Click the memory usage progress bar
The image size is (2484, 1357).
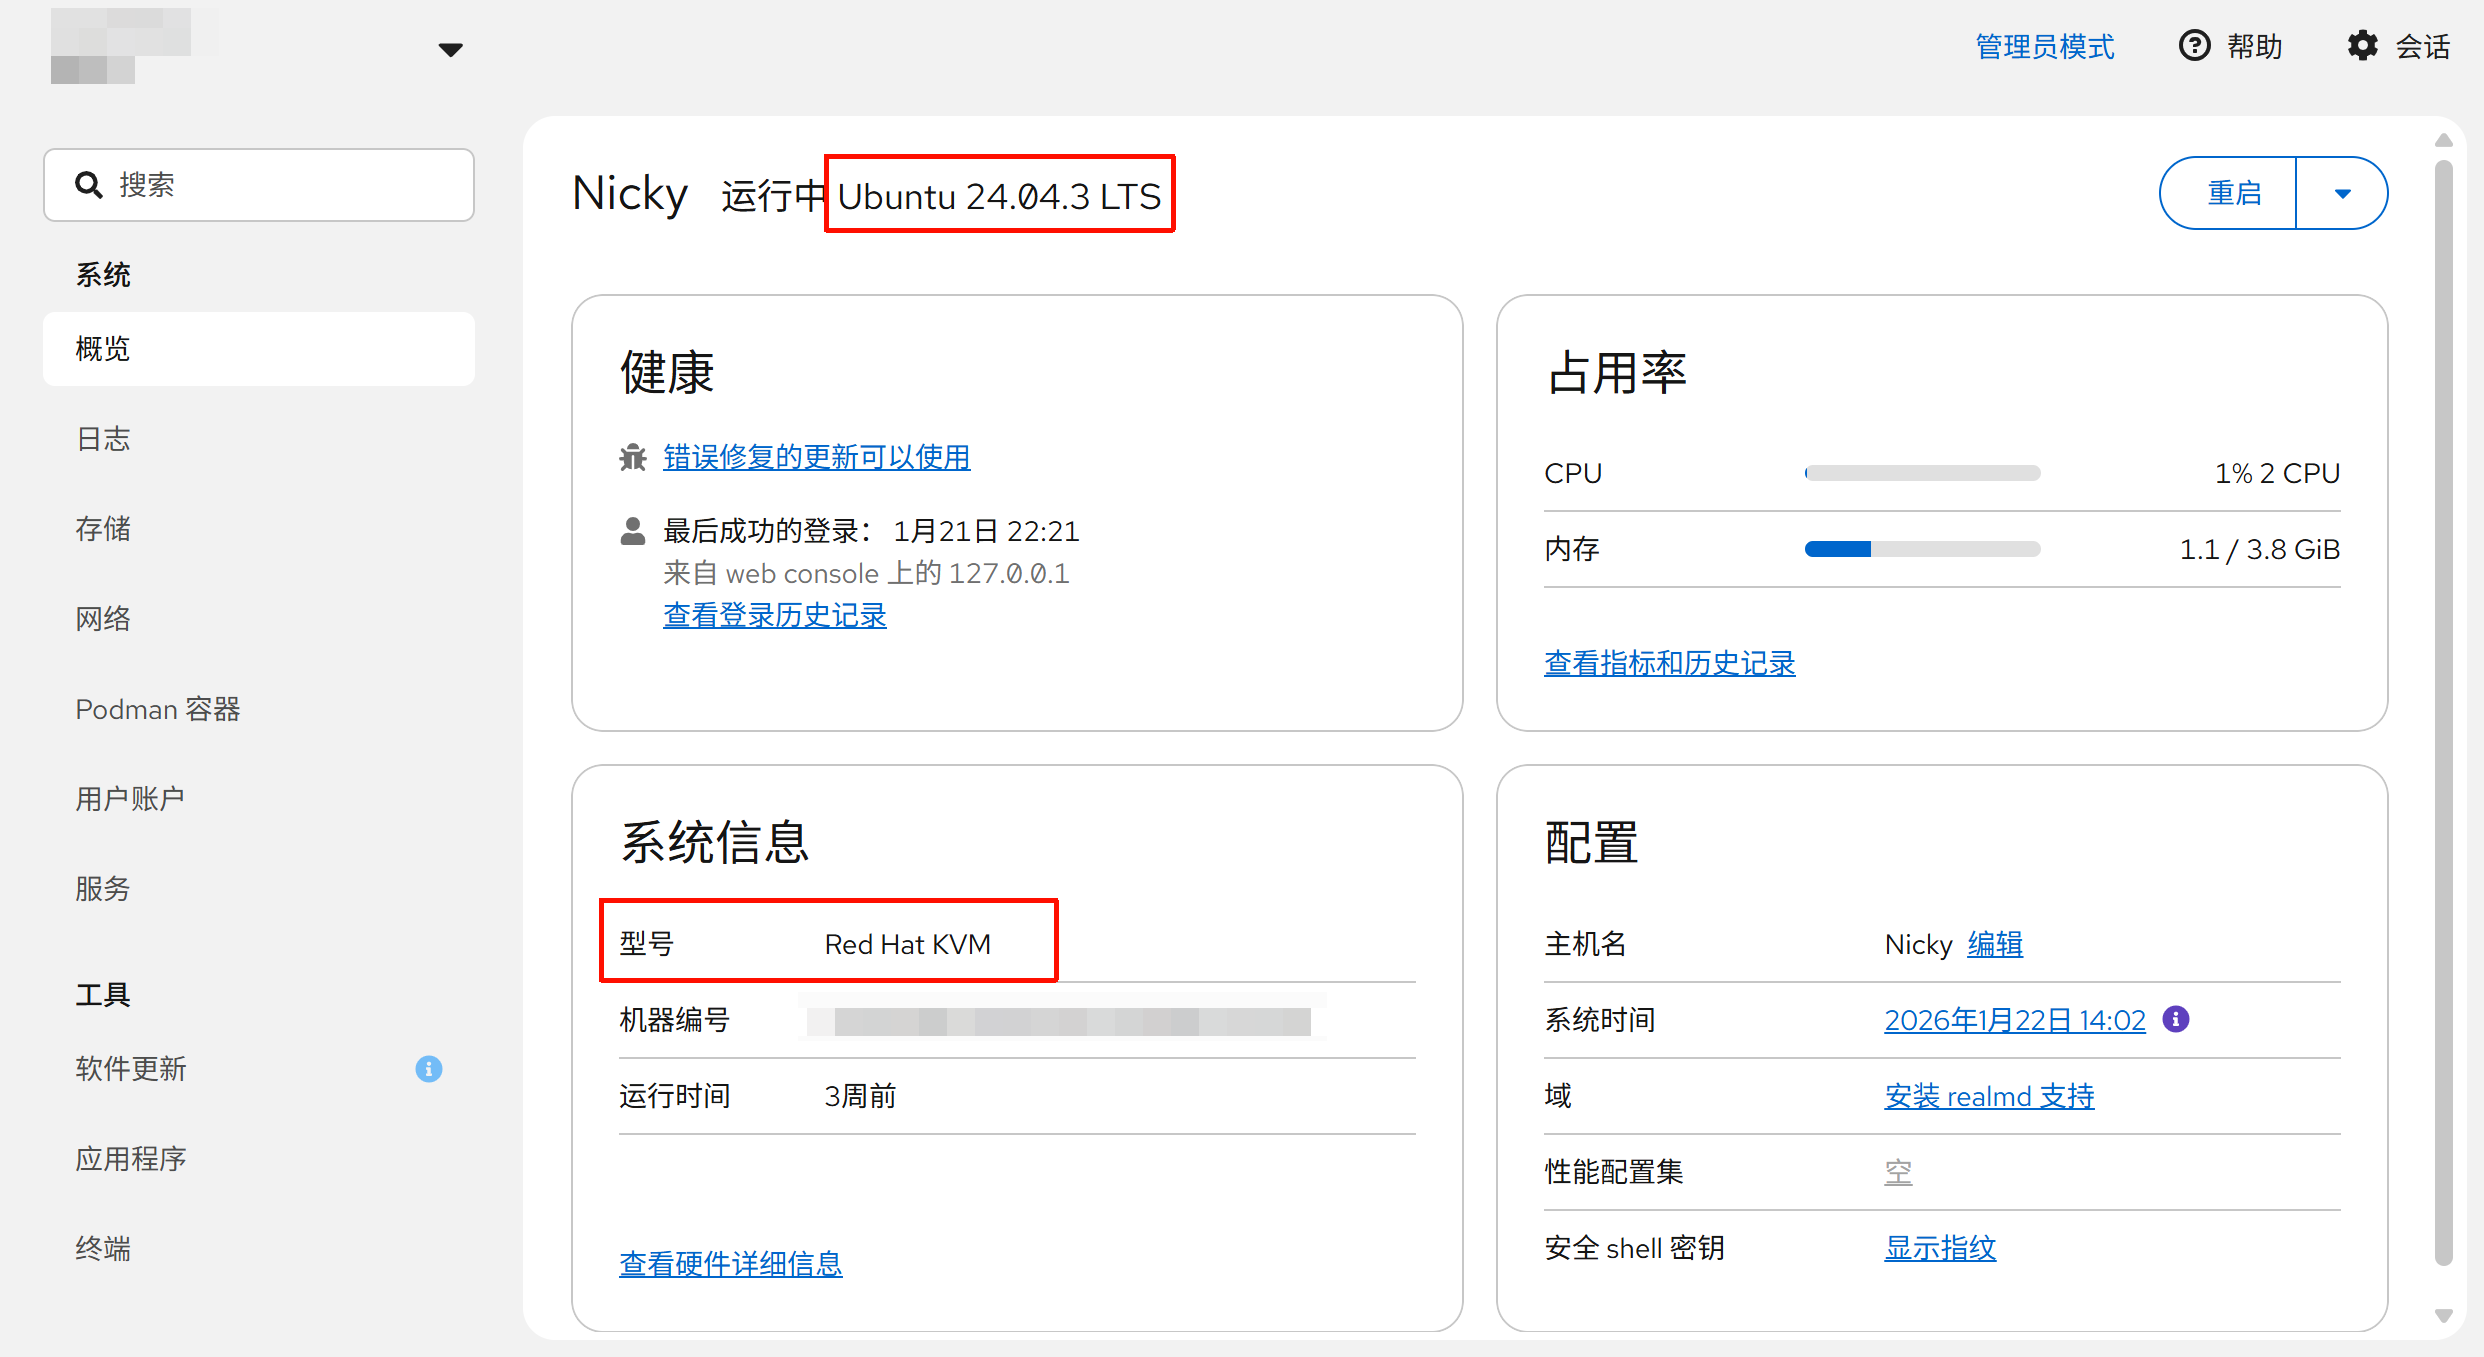1921,549
